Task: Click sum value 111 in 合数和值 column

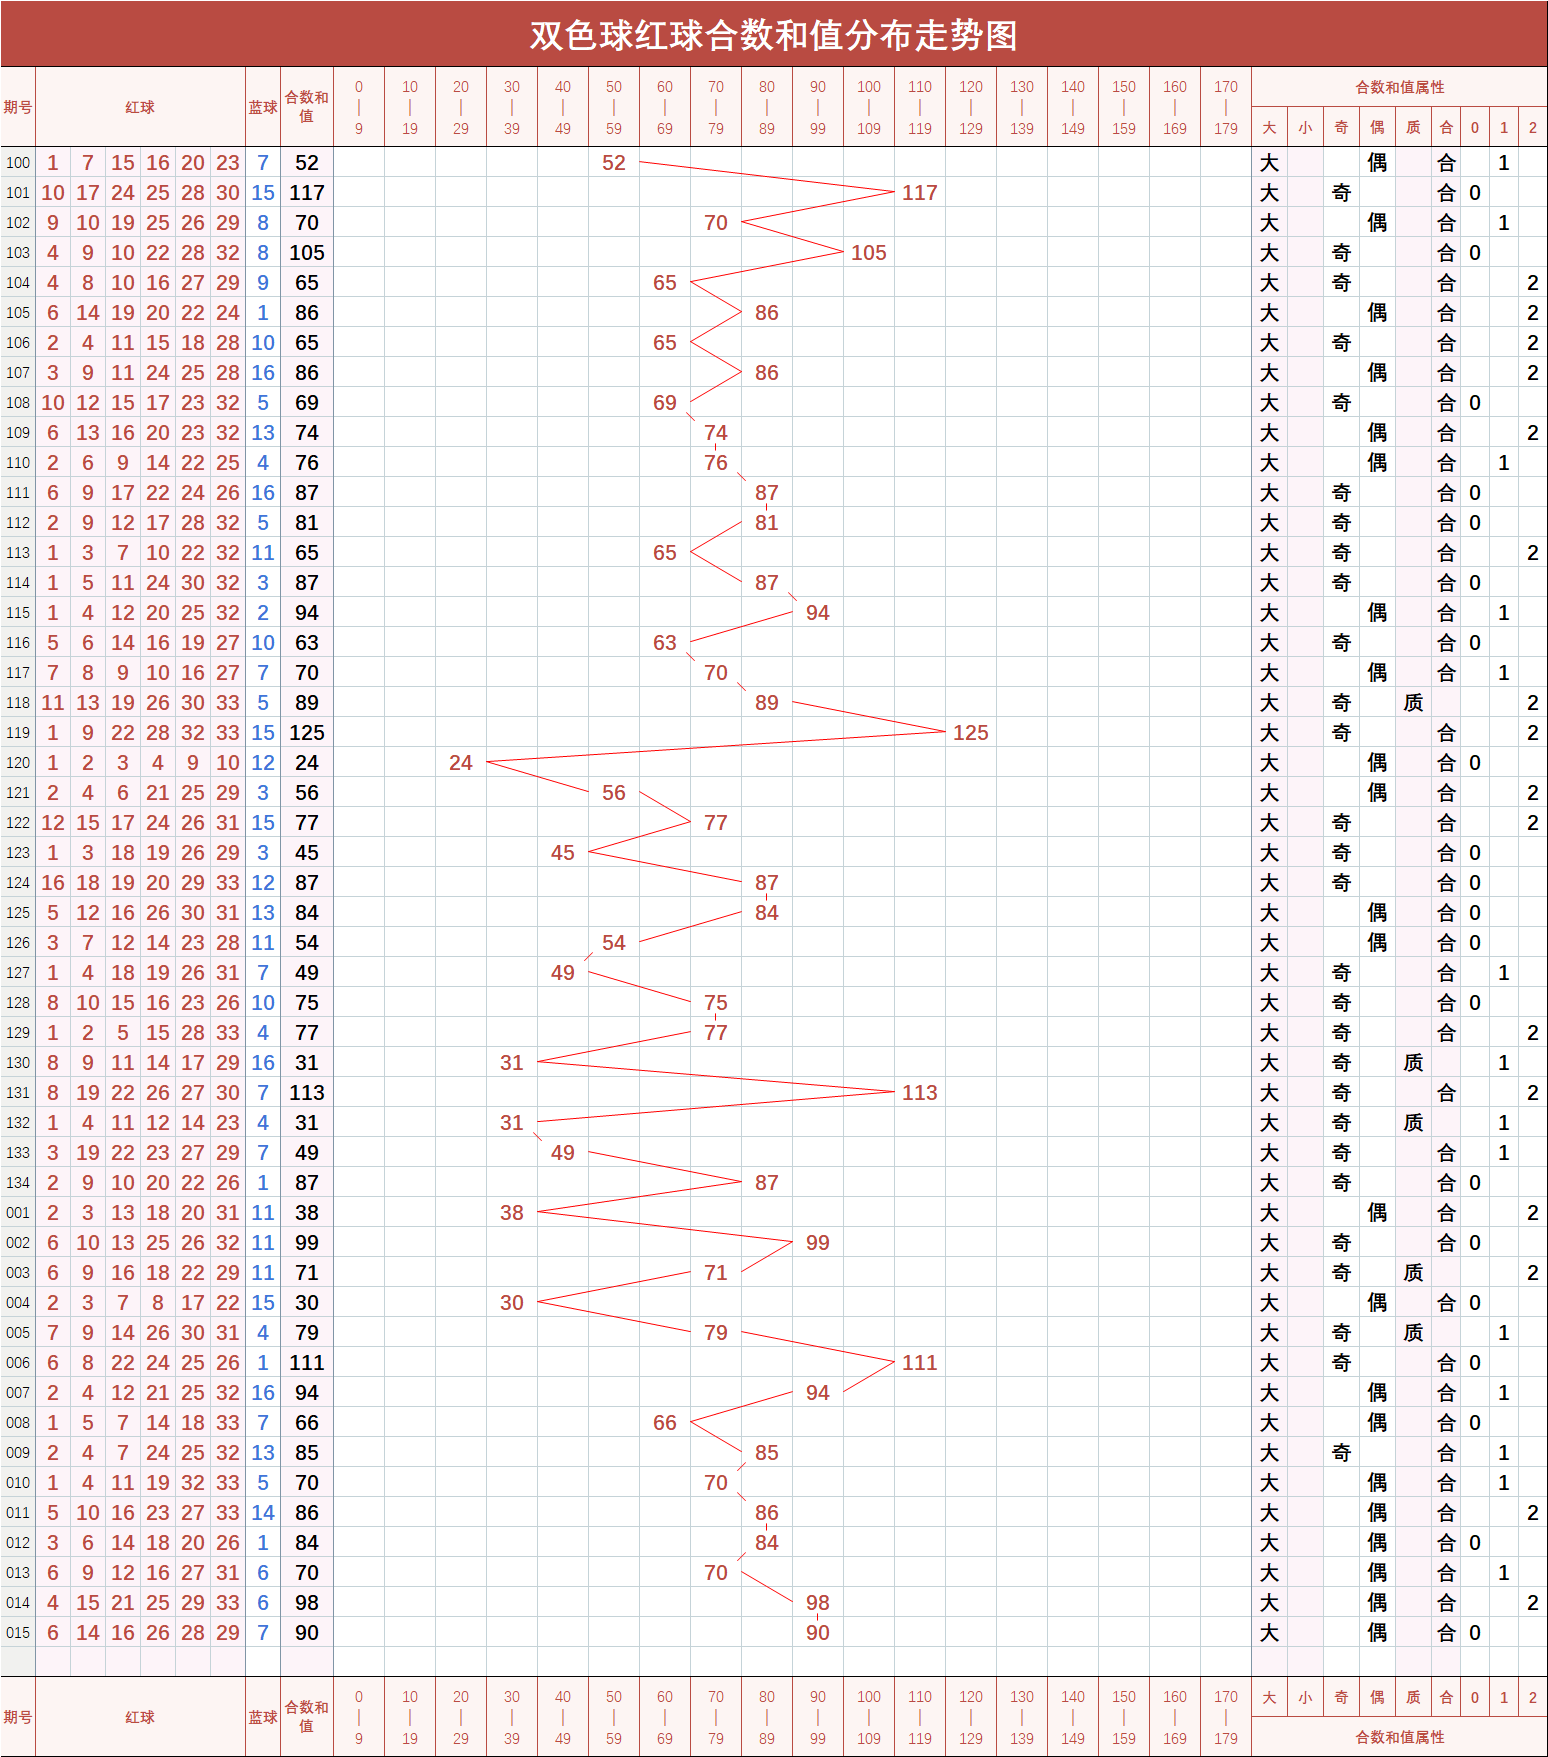Action: [306, 1362]
